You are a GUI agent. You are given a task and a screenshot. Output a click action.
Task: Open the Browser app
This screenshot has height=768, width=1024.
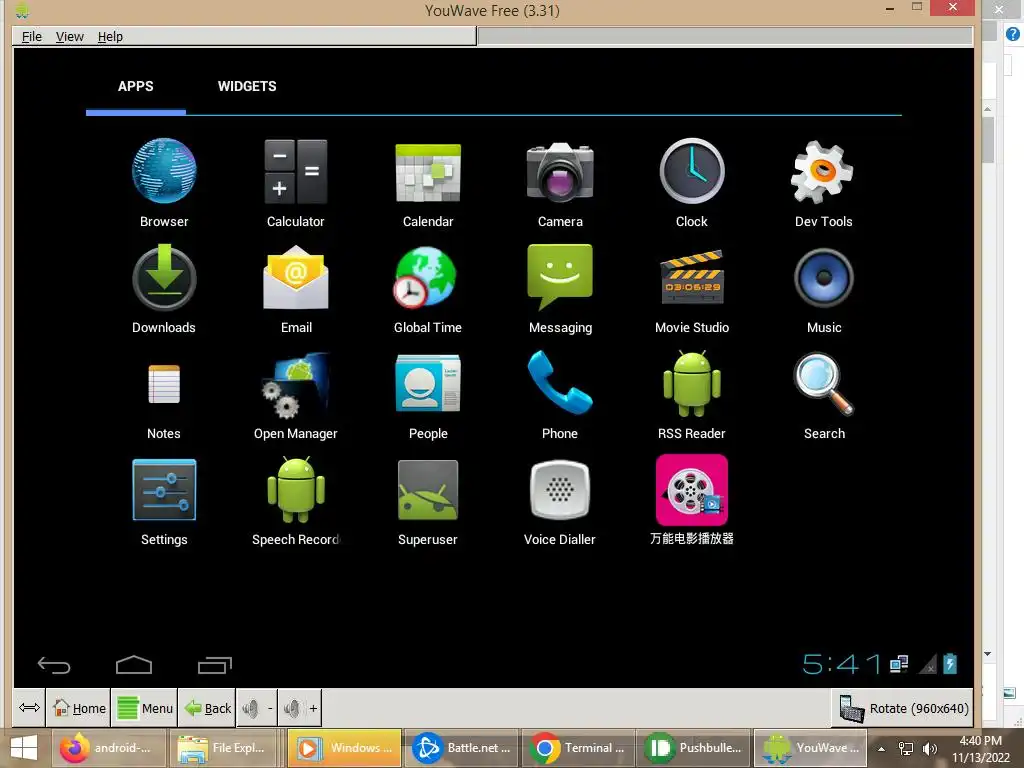coord(164,183)
